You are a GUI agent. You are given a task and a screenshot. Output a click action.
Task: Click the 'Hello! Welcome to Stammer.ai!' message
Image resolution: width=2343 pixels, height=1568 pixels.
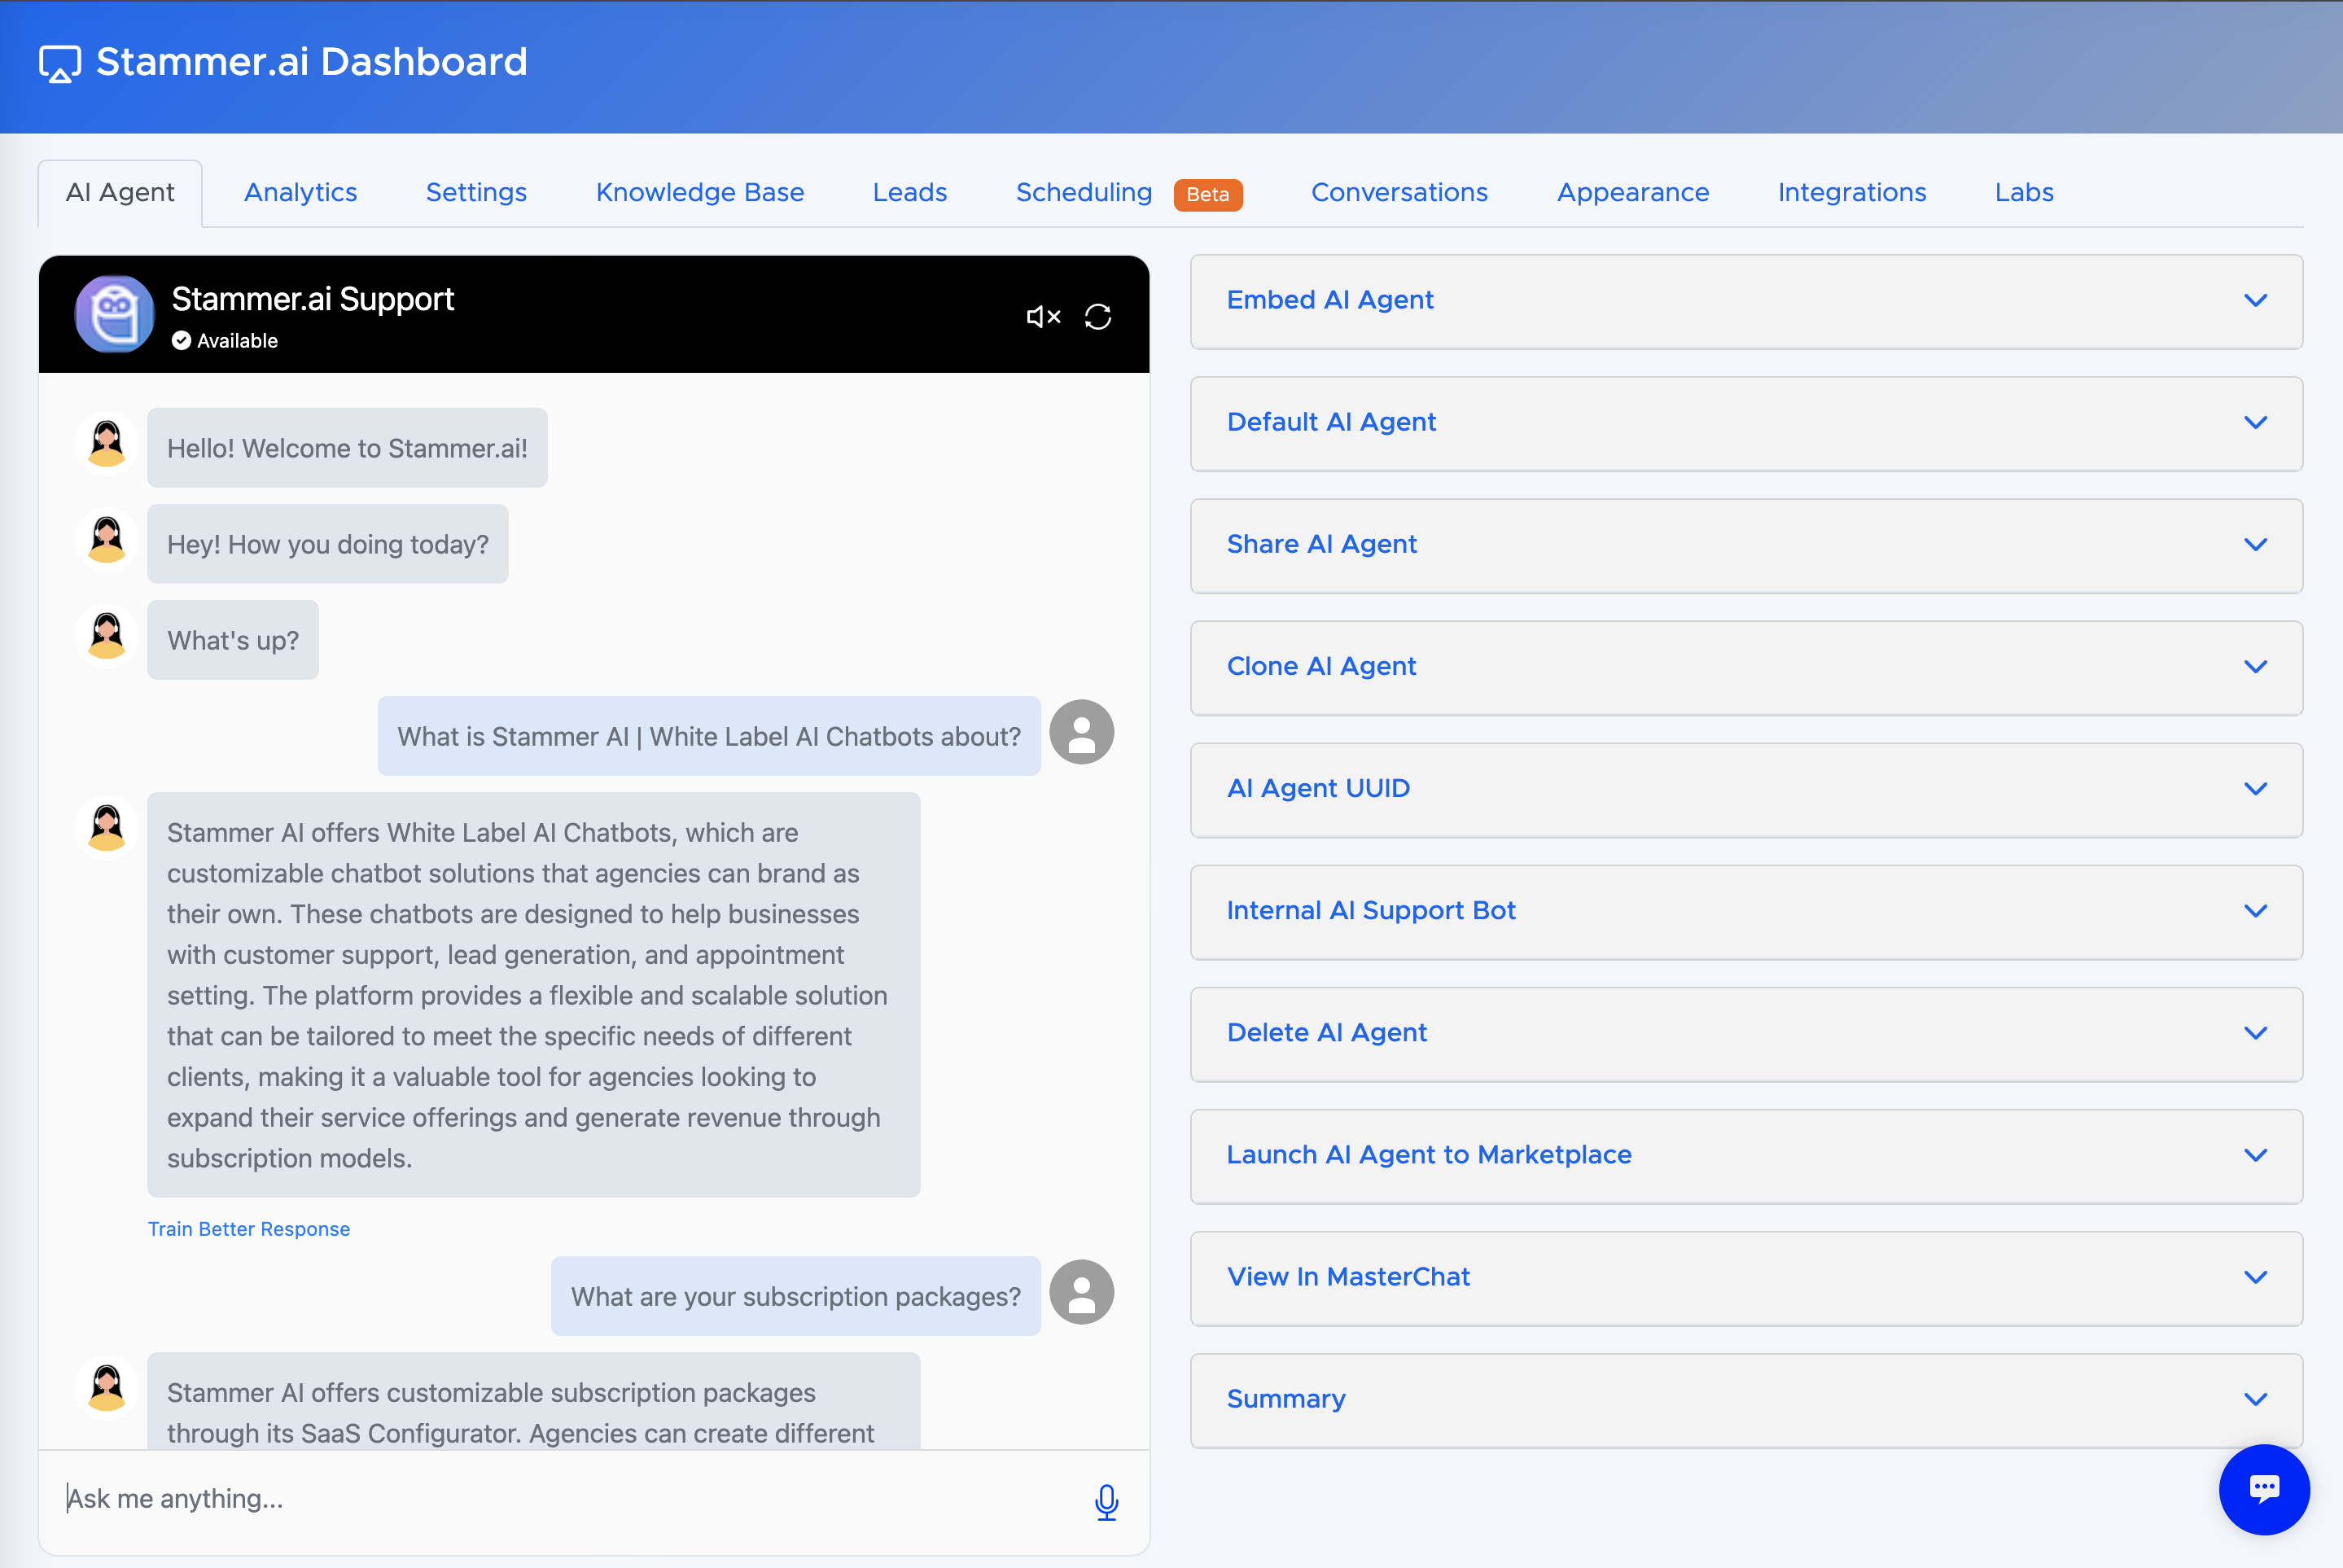coord(347,448)
